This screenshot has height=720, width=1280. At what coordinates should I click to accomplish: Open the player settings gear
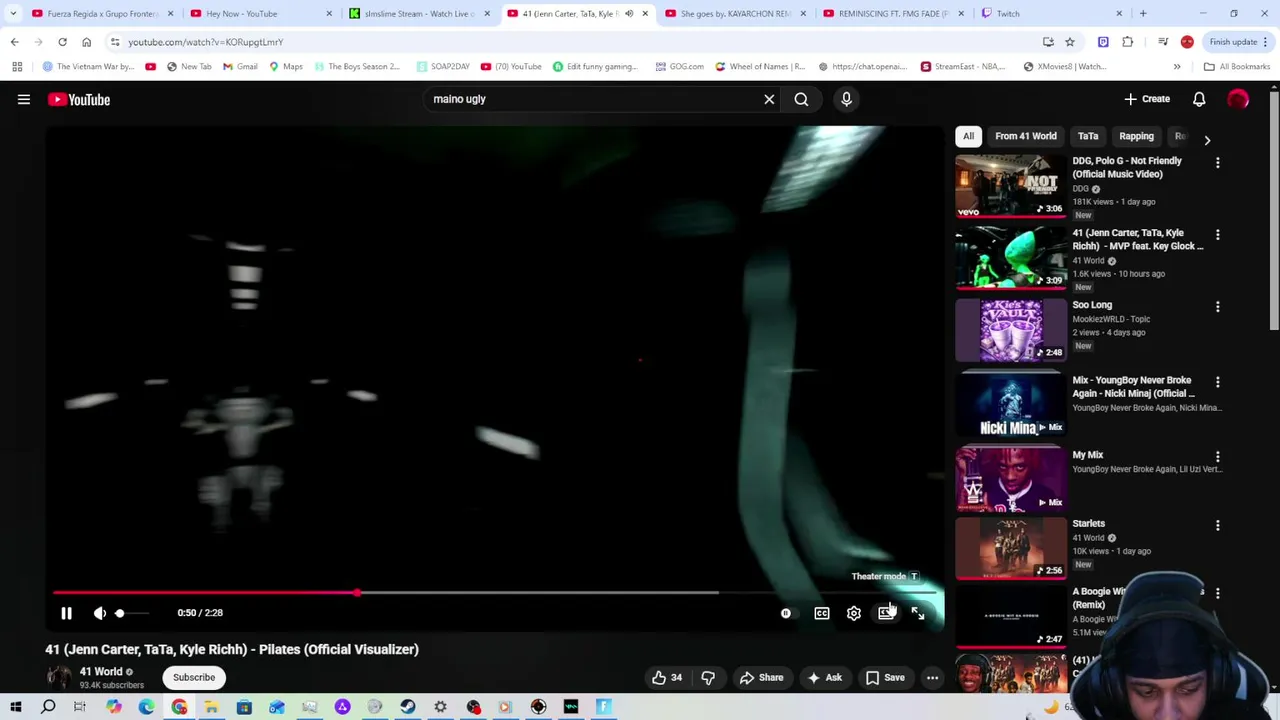(854, 613)
